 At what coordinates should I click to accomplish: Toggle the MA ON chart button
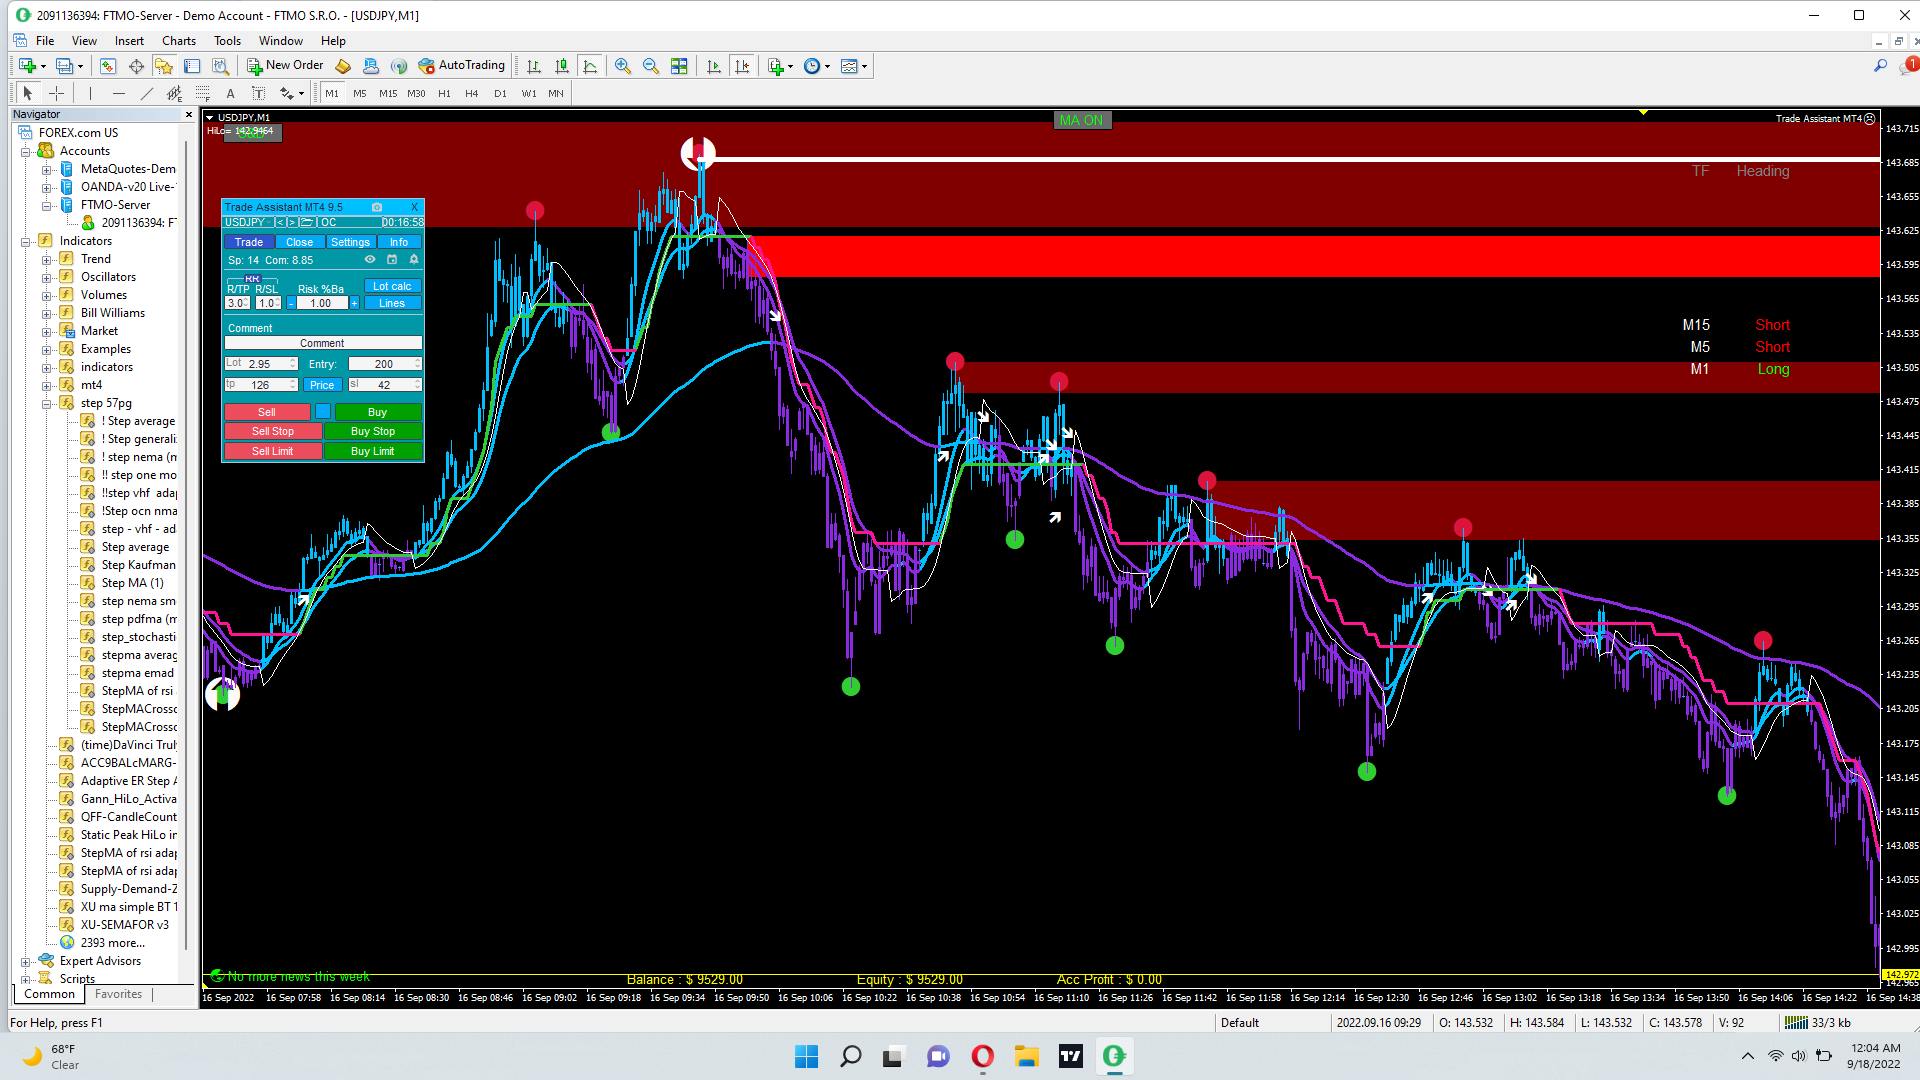[1081, 120]
